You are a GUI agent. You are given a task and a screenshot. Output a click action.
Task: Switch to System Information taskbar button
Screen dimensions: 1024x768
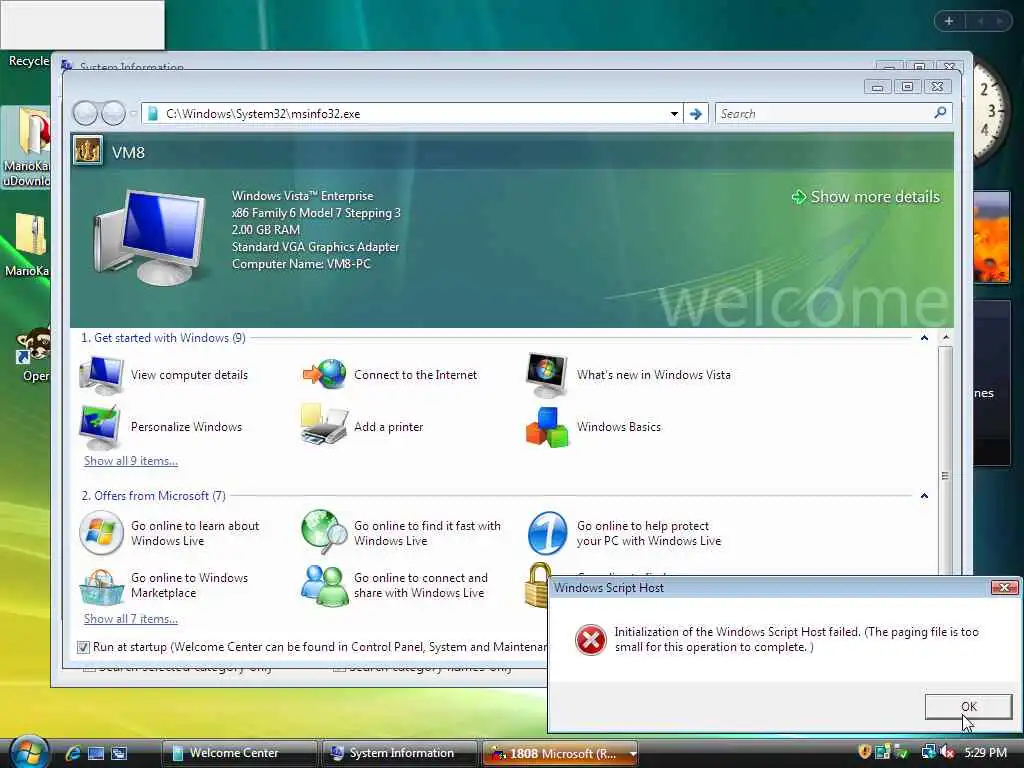pos(400,753)
